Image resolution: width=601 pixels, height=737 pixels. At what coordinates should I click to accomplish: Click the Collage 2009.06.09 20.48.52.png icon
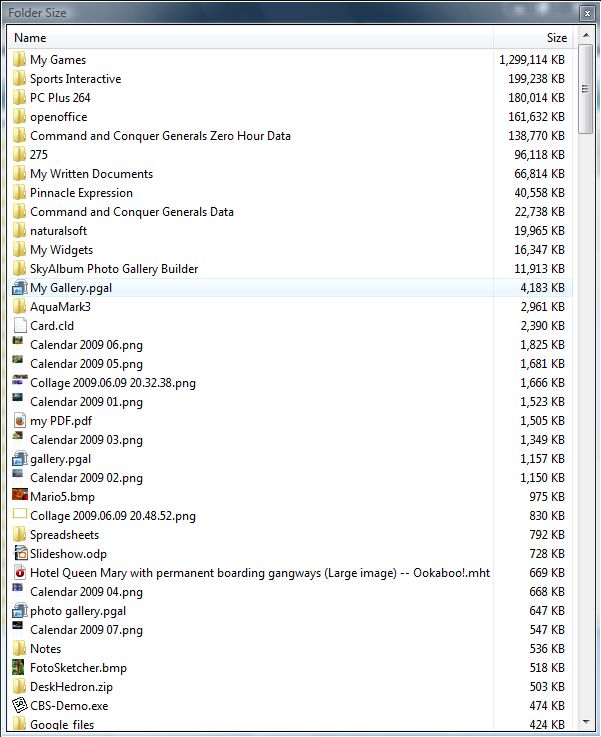click(20, 513)
